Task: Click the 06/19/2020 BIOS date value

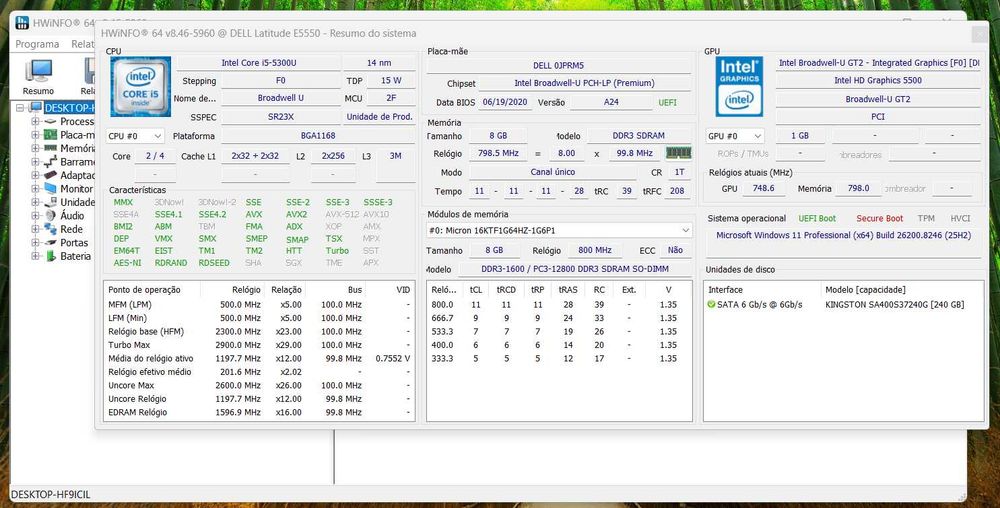Action: click(x=504, y=102)
